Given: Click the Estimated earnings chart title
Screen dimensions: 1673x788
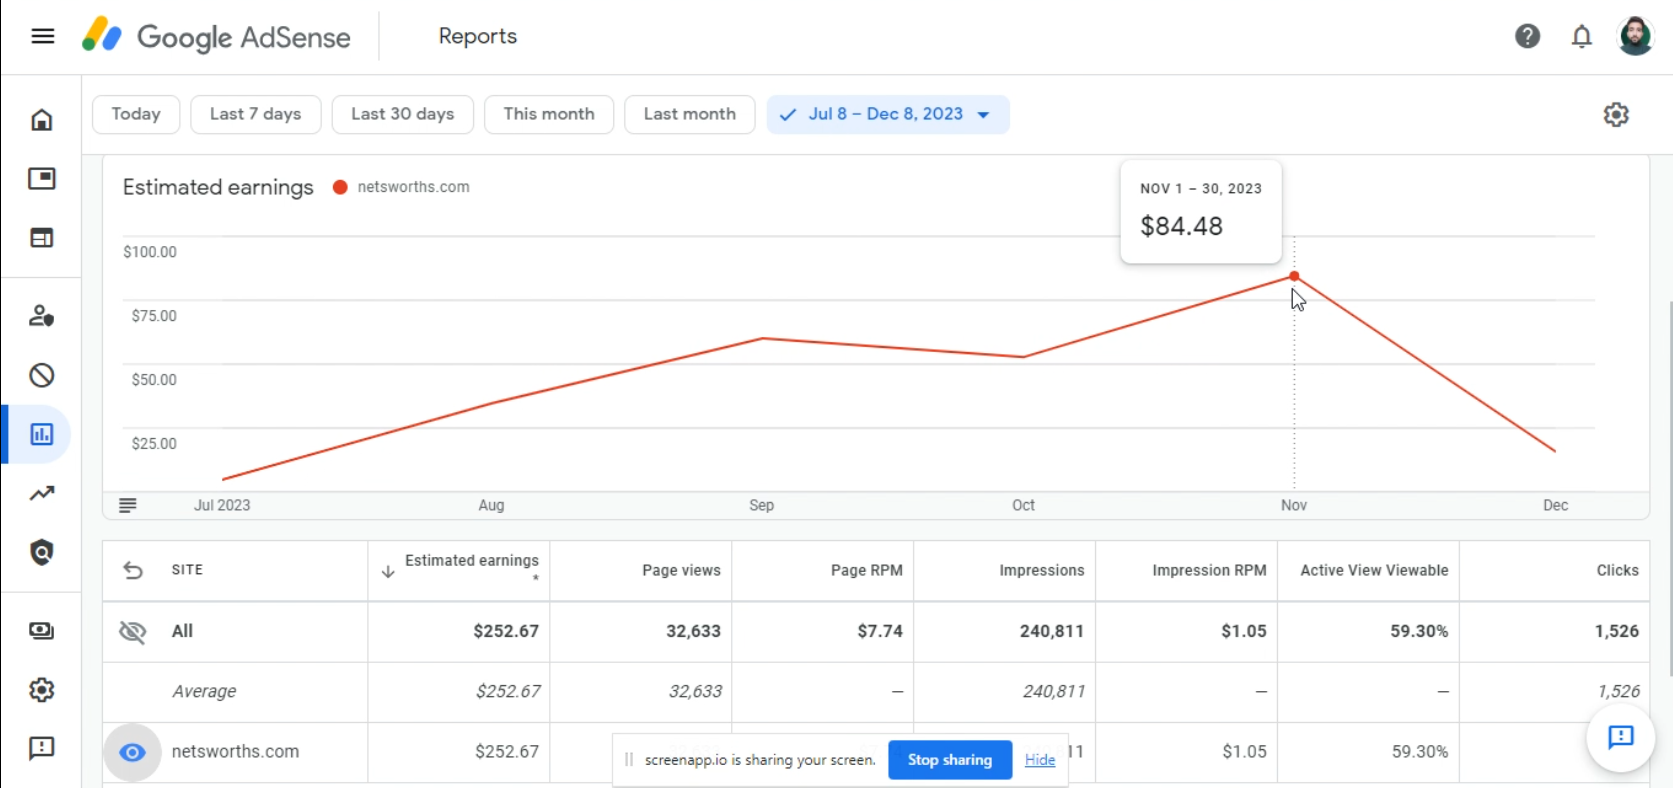Looking at the screenshot, I should [218, 187].
